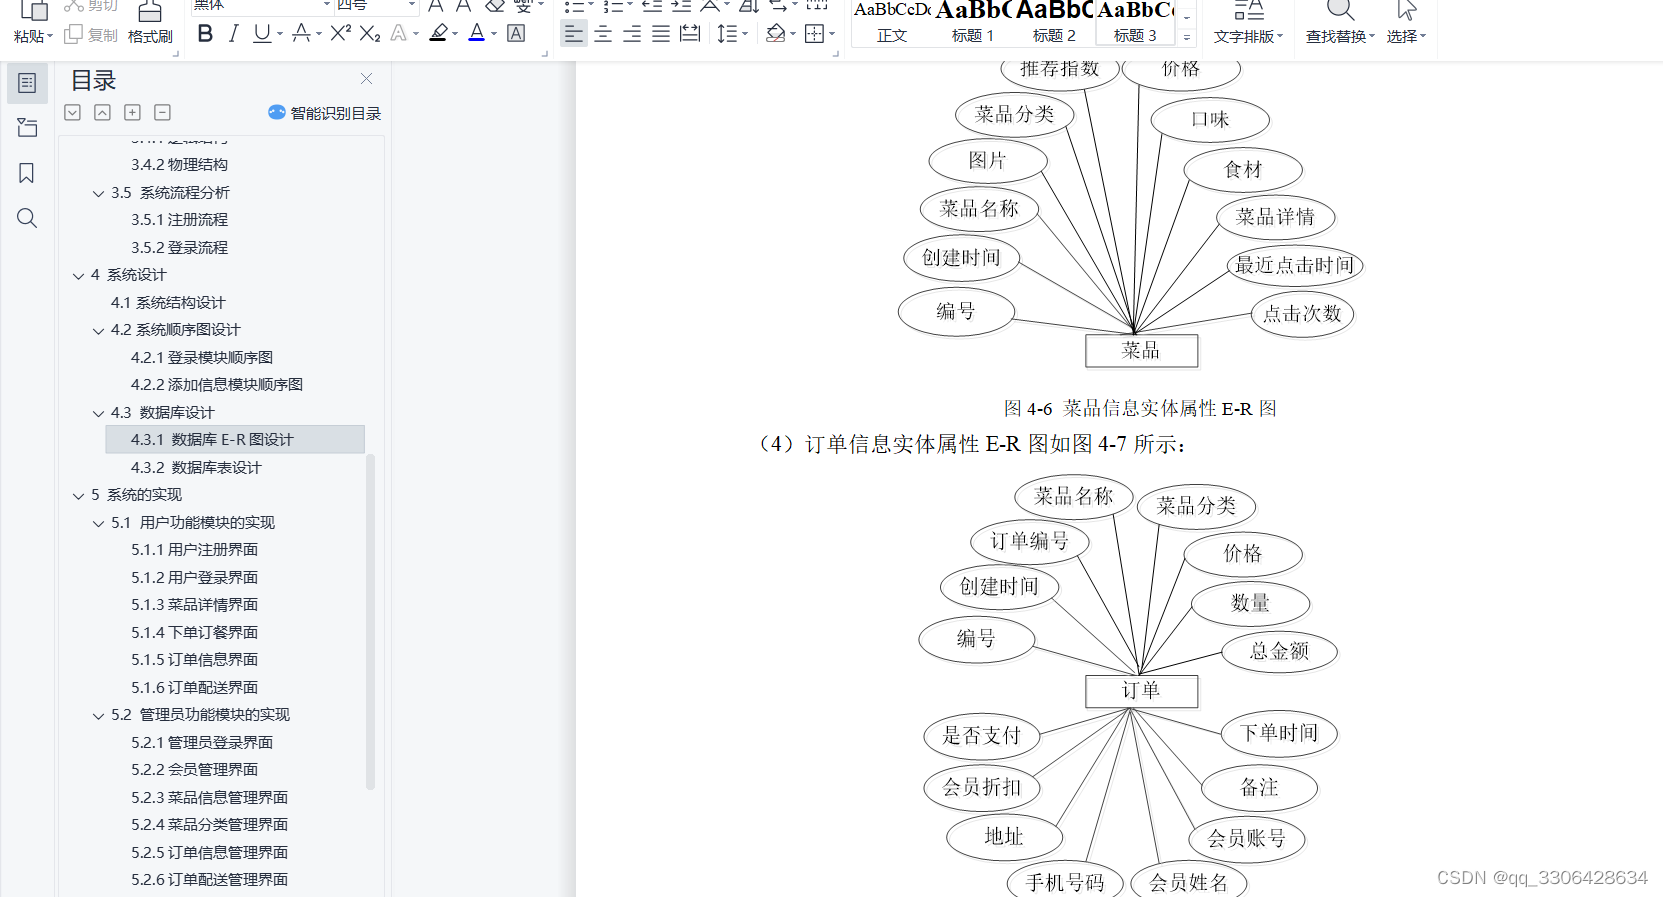The width and height of the screenshot is (1663, 897).
Task: Toggle bold formatting
Action: 205,34
